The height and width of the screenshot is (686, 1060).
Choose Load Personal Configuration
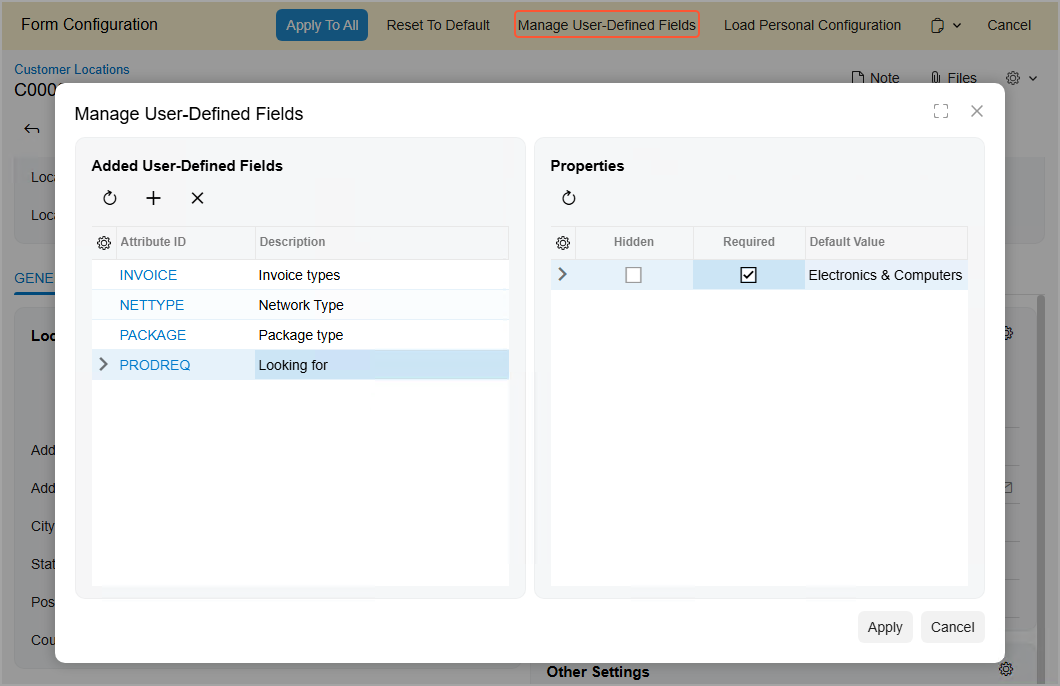click(x=812, y=25)
